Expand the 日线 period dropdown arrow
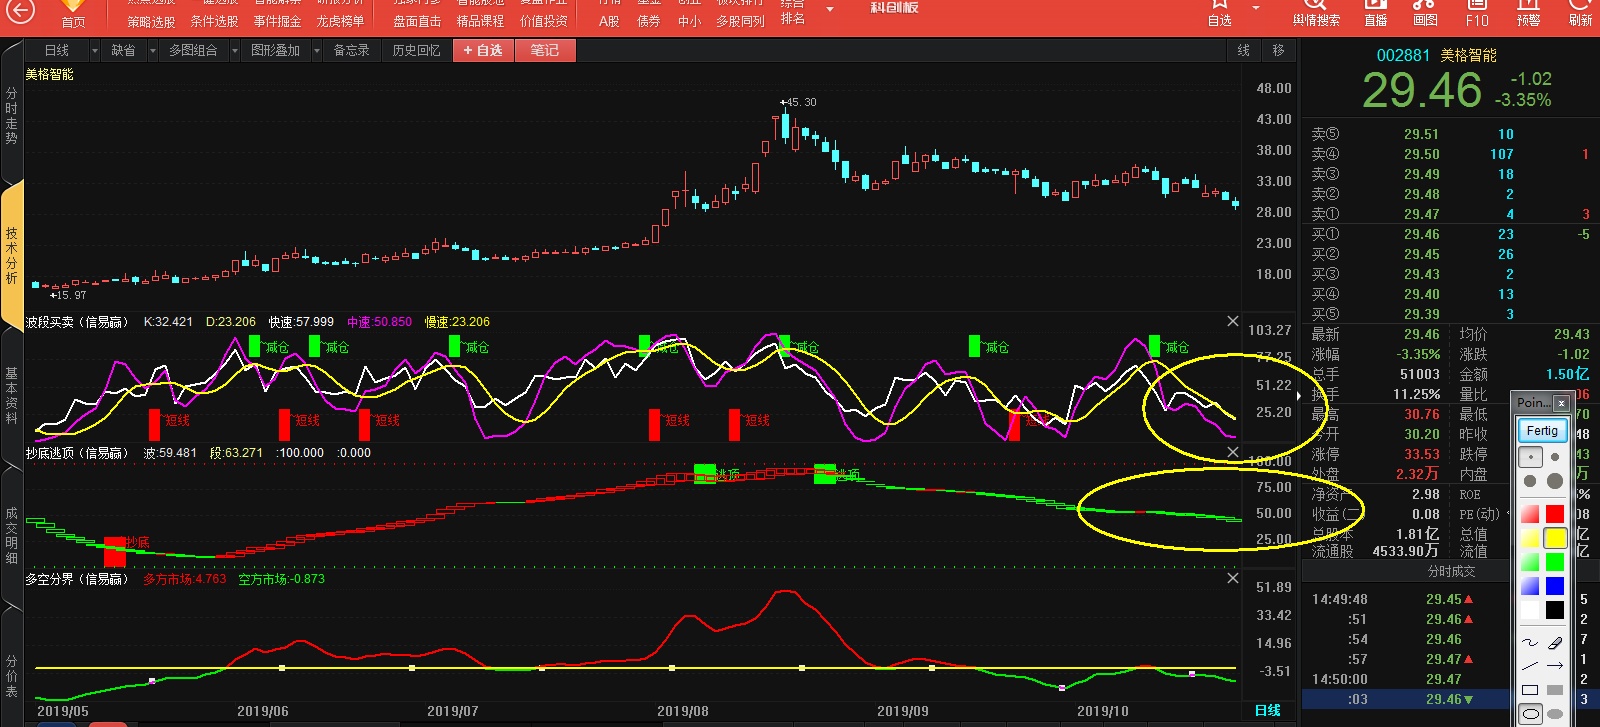 click(x=95, y=50)
